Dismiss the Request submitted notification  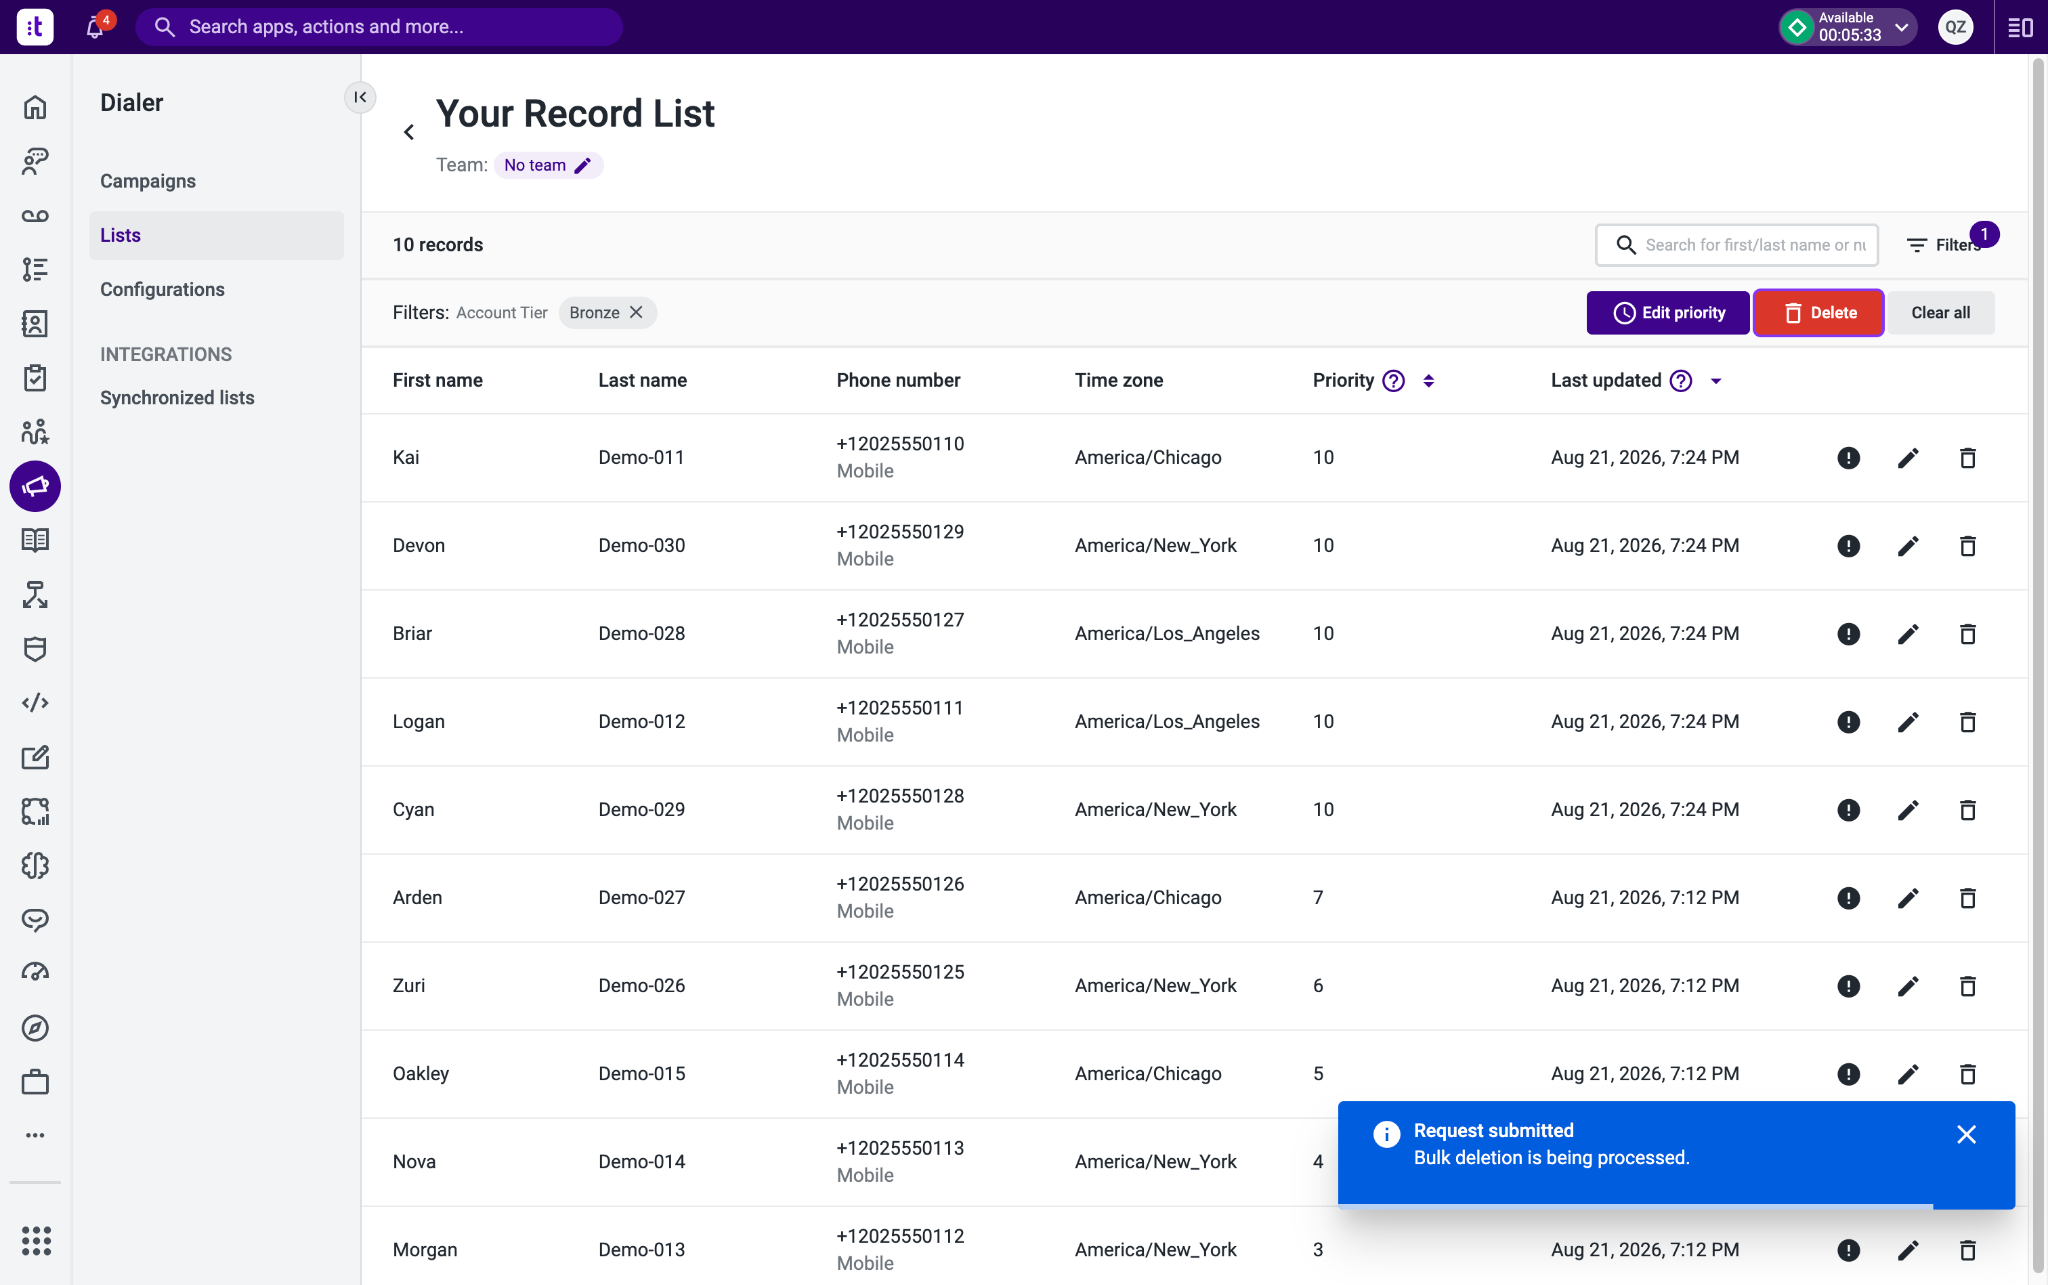pyautogui.click(x=1966, y=1134)
